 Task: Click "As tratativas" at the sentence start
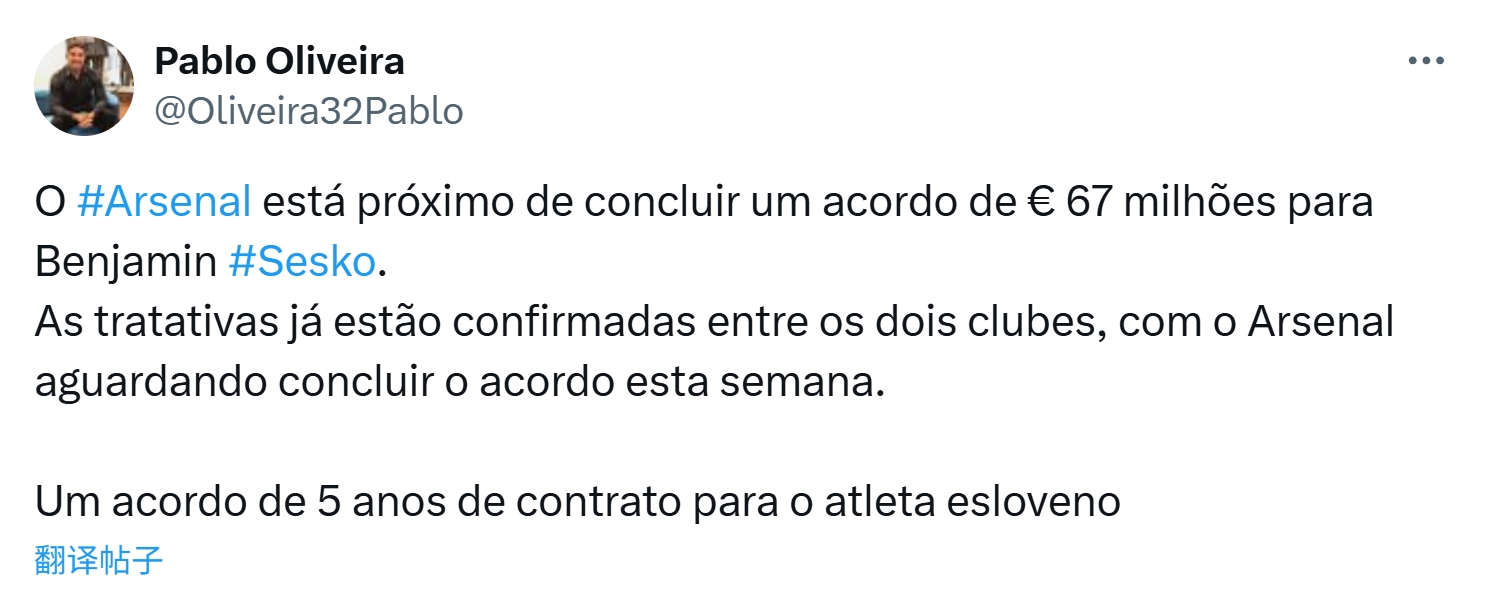click(x=132, y=323)
